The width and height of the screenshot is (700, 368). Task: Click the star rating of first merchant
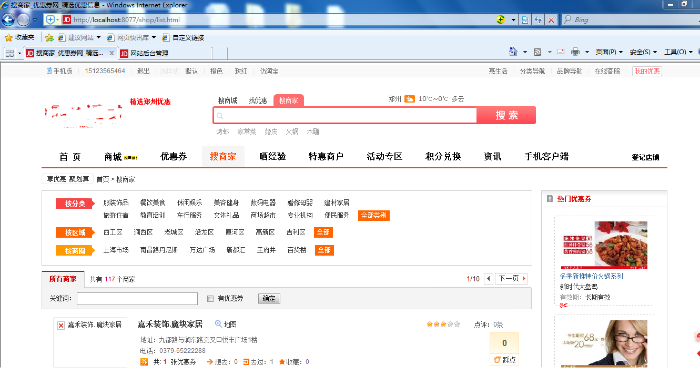[443, 324]
